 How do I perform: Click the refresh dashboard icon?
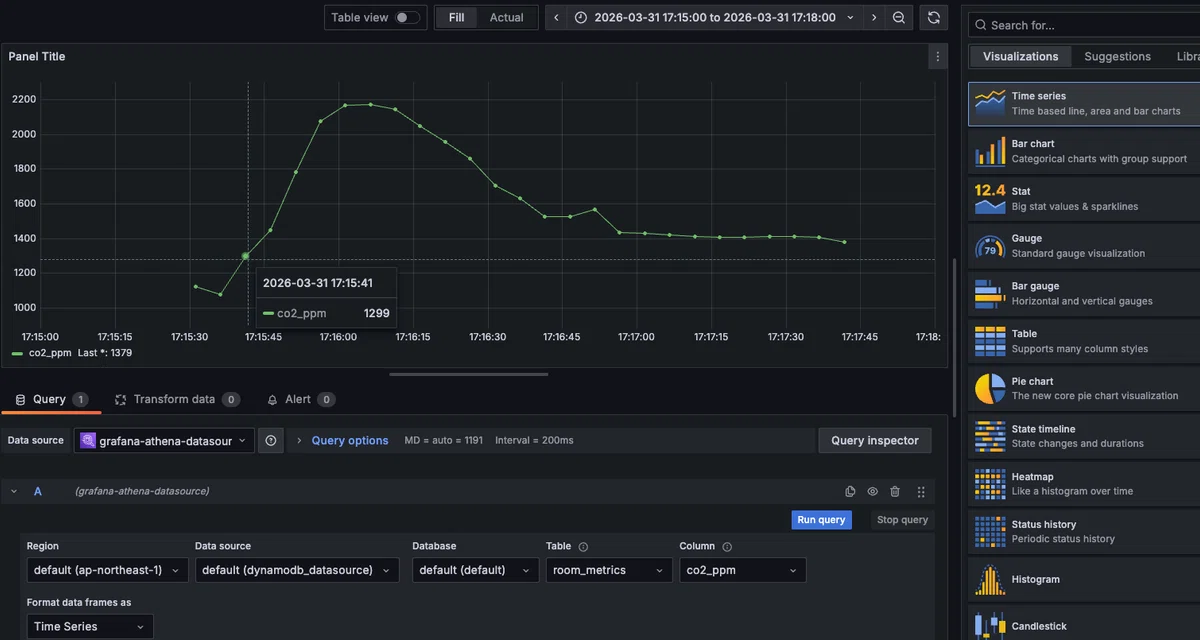(934, 18)
